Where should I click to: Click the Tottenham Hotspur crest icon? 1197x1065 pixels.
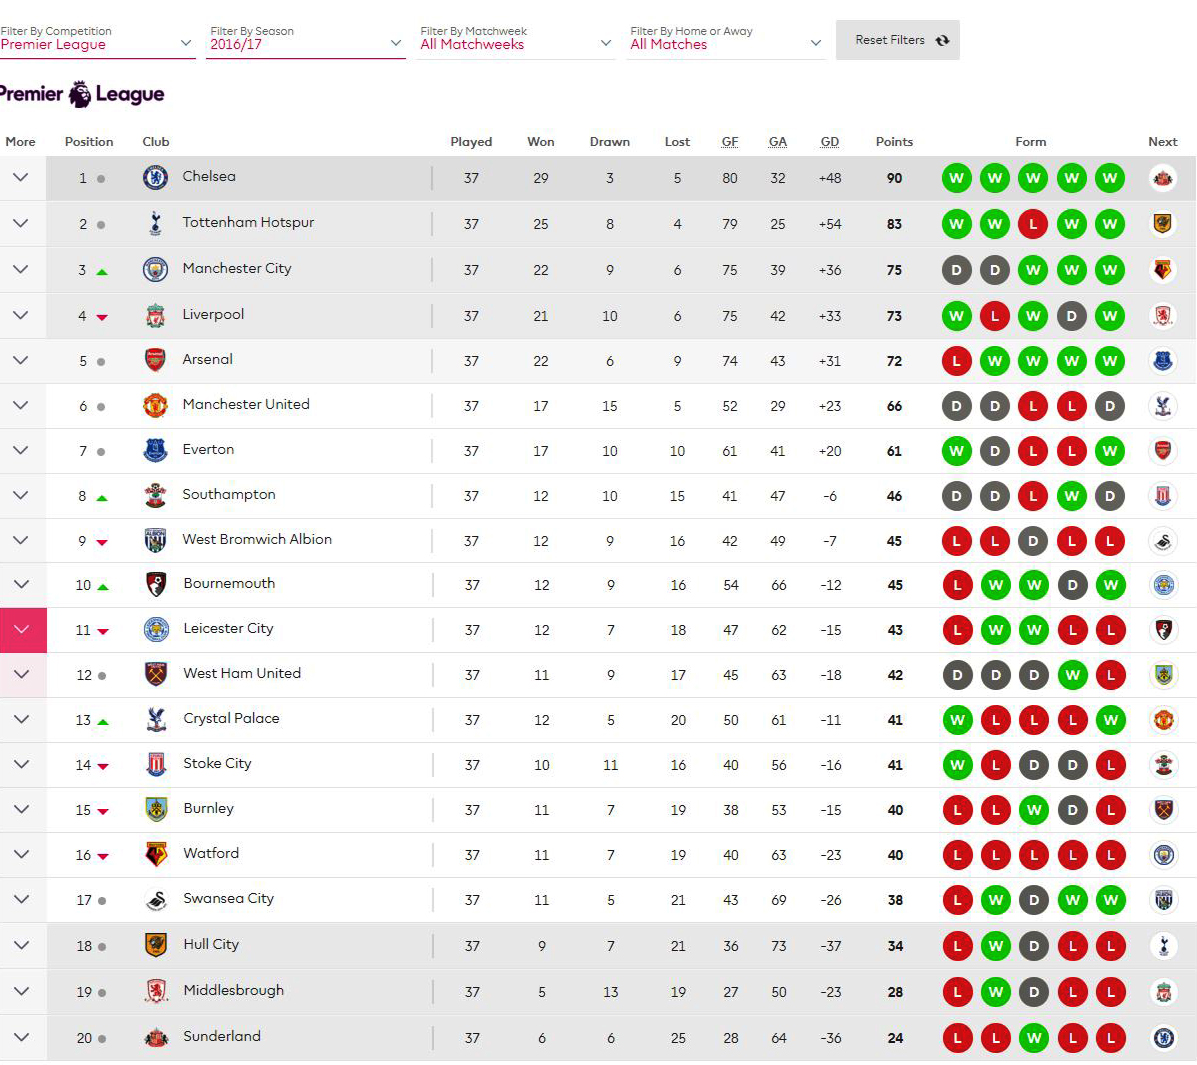[x=156, y=224]
